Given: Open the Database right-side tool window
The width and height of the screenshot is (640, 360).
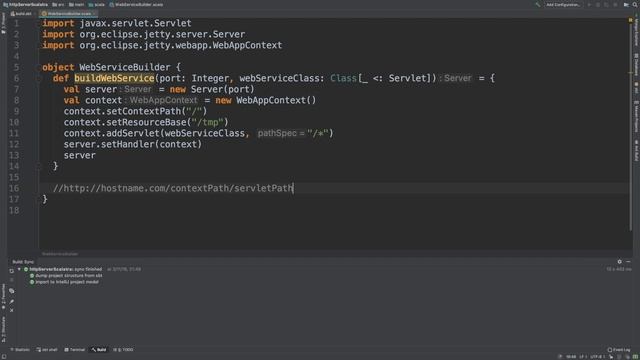Looking at the screenshot, I should 636,64.
